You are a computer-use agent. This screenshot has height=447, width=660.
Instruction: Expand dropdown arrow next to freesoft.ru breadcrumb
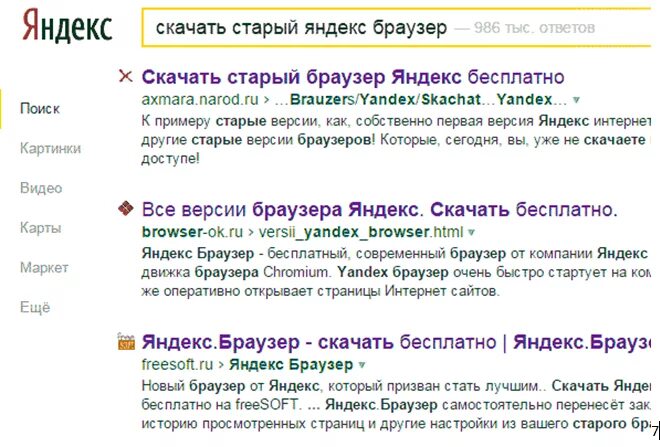(362, 365)
